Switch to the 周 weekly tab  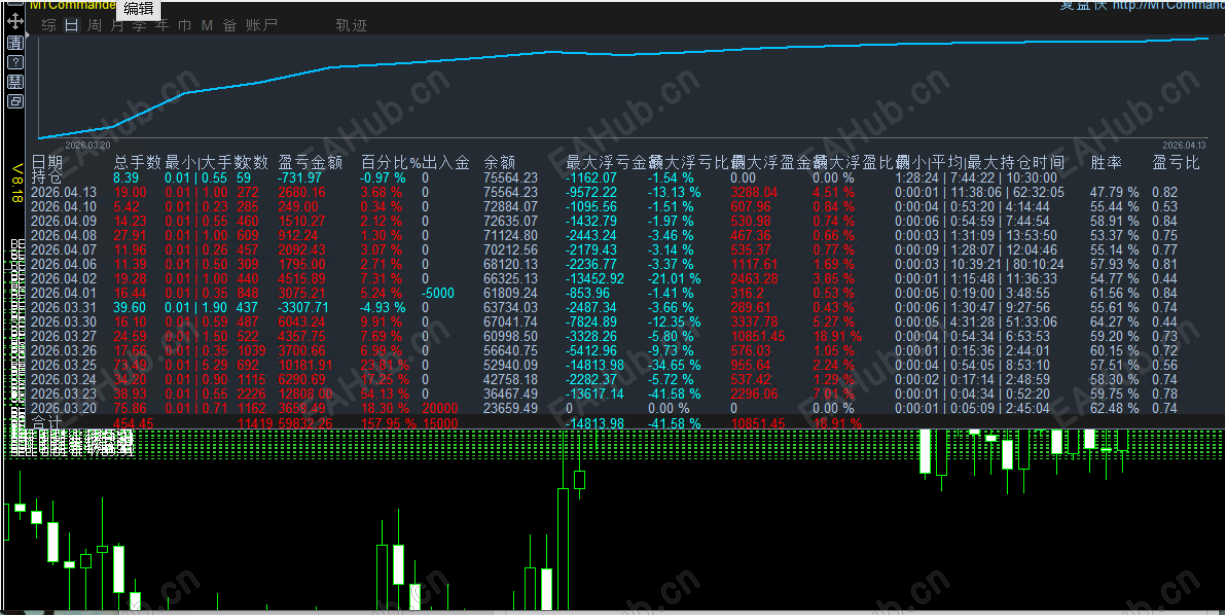pos(94,26)
